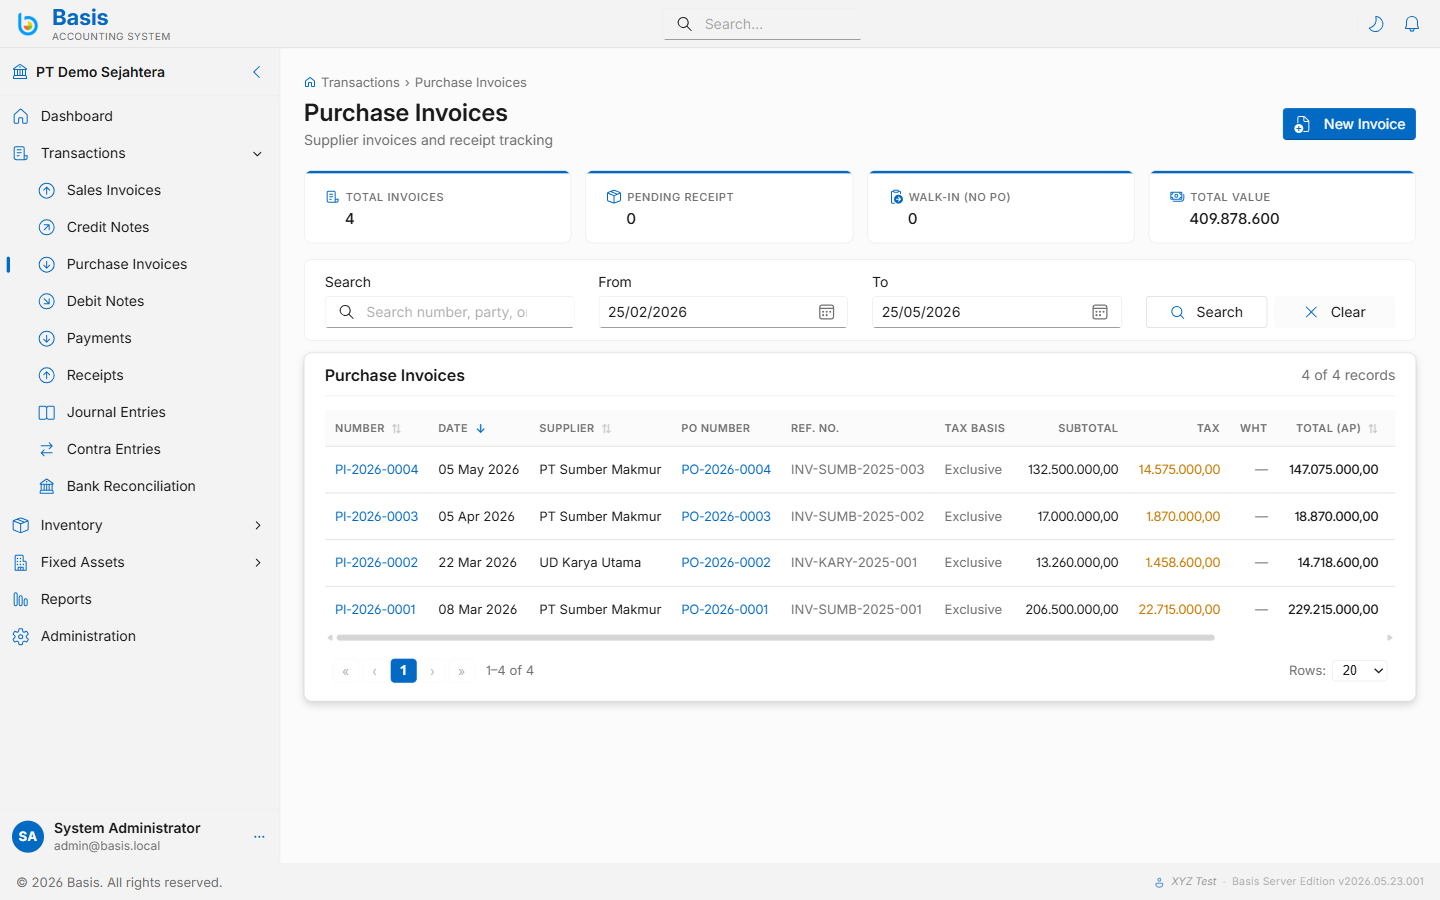Click the home icon in breadcrumb
The image size is (1440, 900).
[310, 82]
